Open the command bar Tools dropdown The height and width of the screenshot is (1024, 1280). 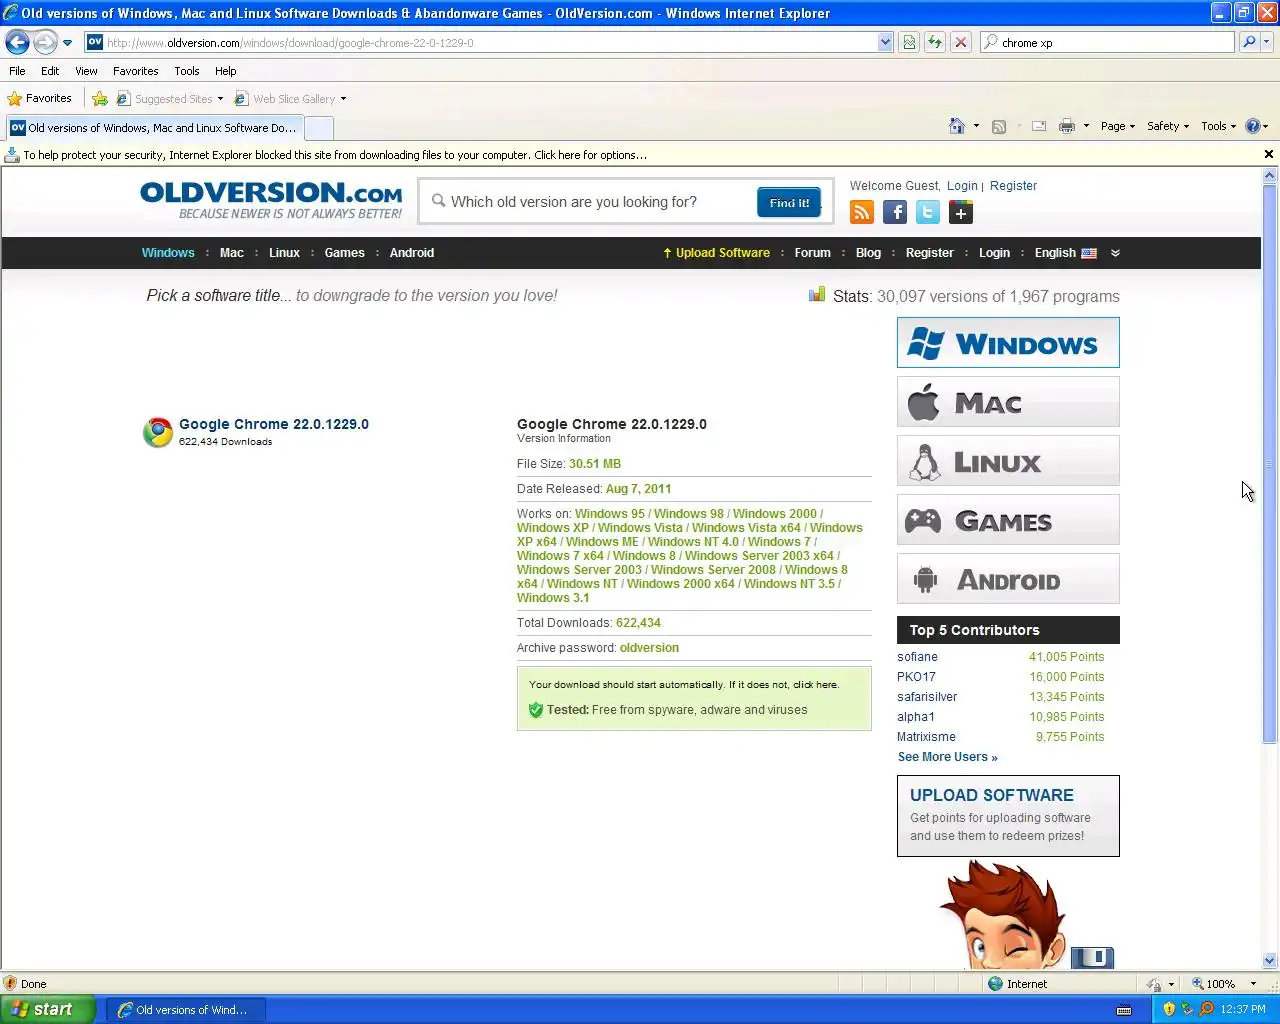(x=1218, y=126)
